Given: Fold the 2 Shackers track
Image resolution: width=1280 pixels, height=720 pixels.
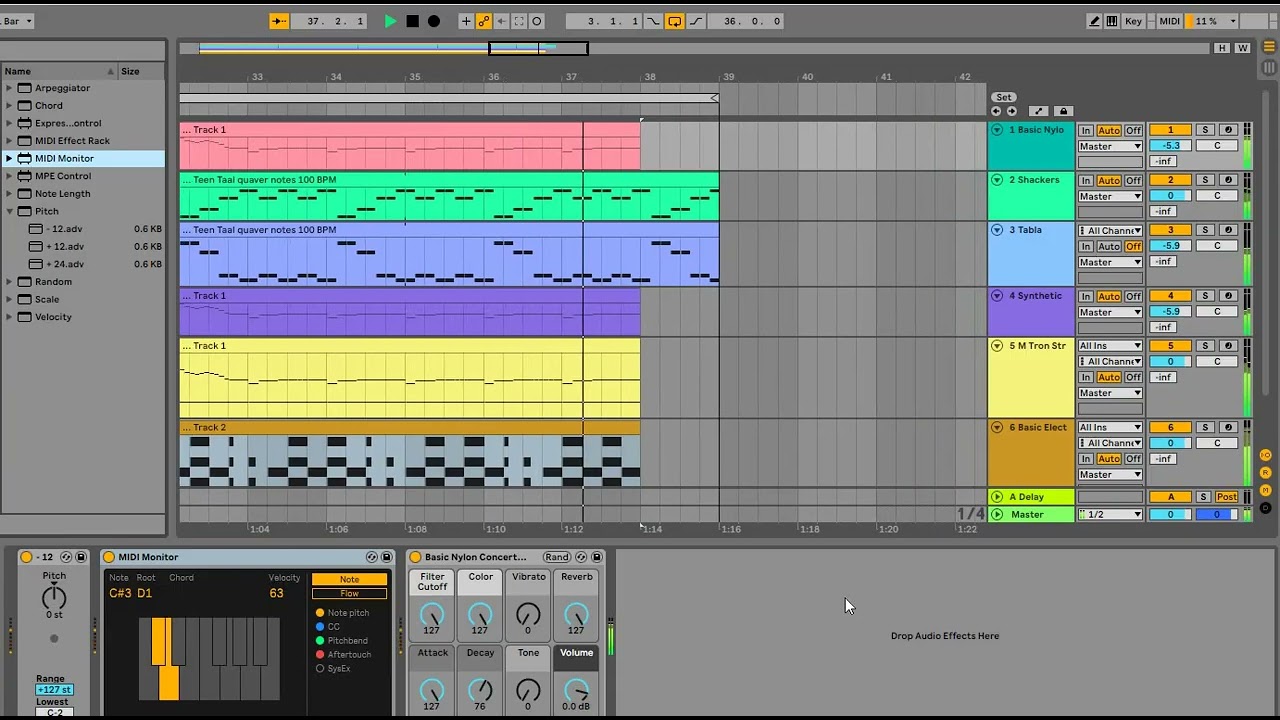Looking at the screenshot, I should tap(997, 180).
